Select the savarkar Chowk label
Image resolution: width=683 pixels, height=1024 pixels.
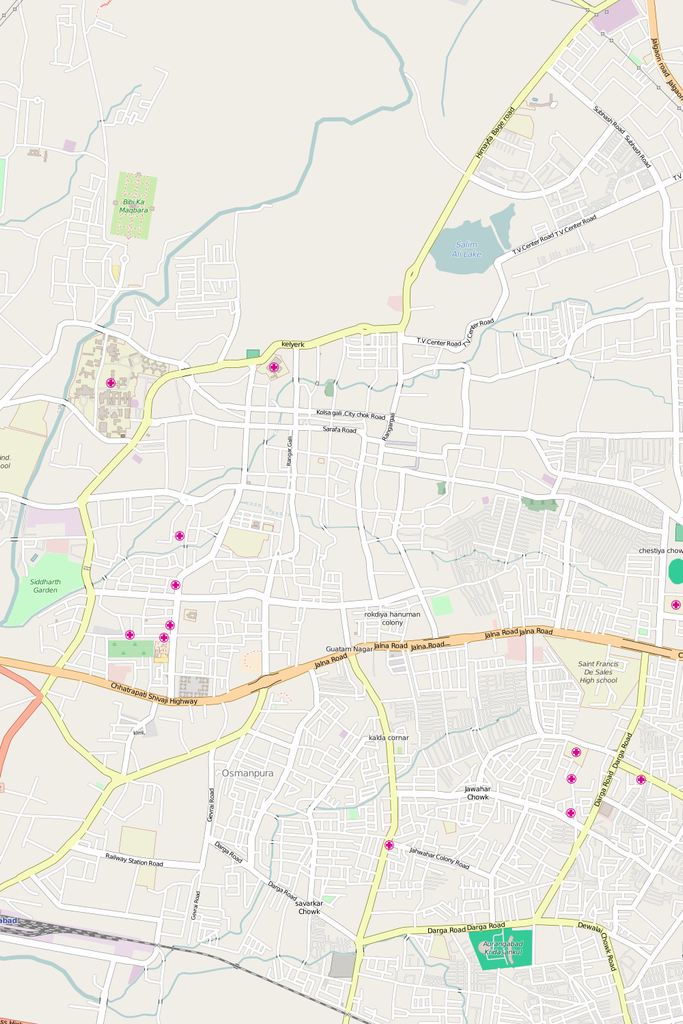[x=309, y=907]
